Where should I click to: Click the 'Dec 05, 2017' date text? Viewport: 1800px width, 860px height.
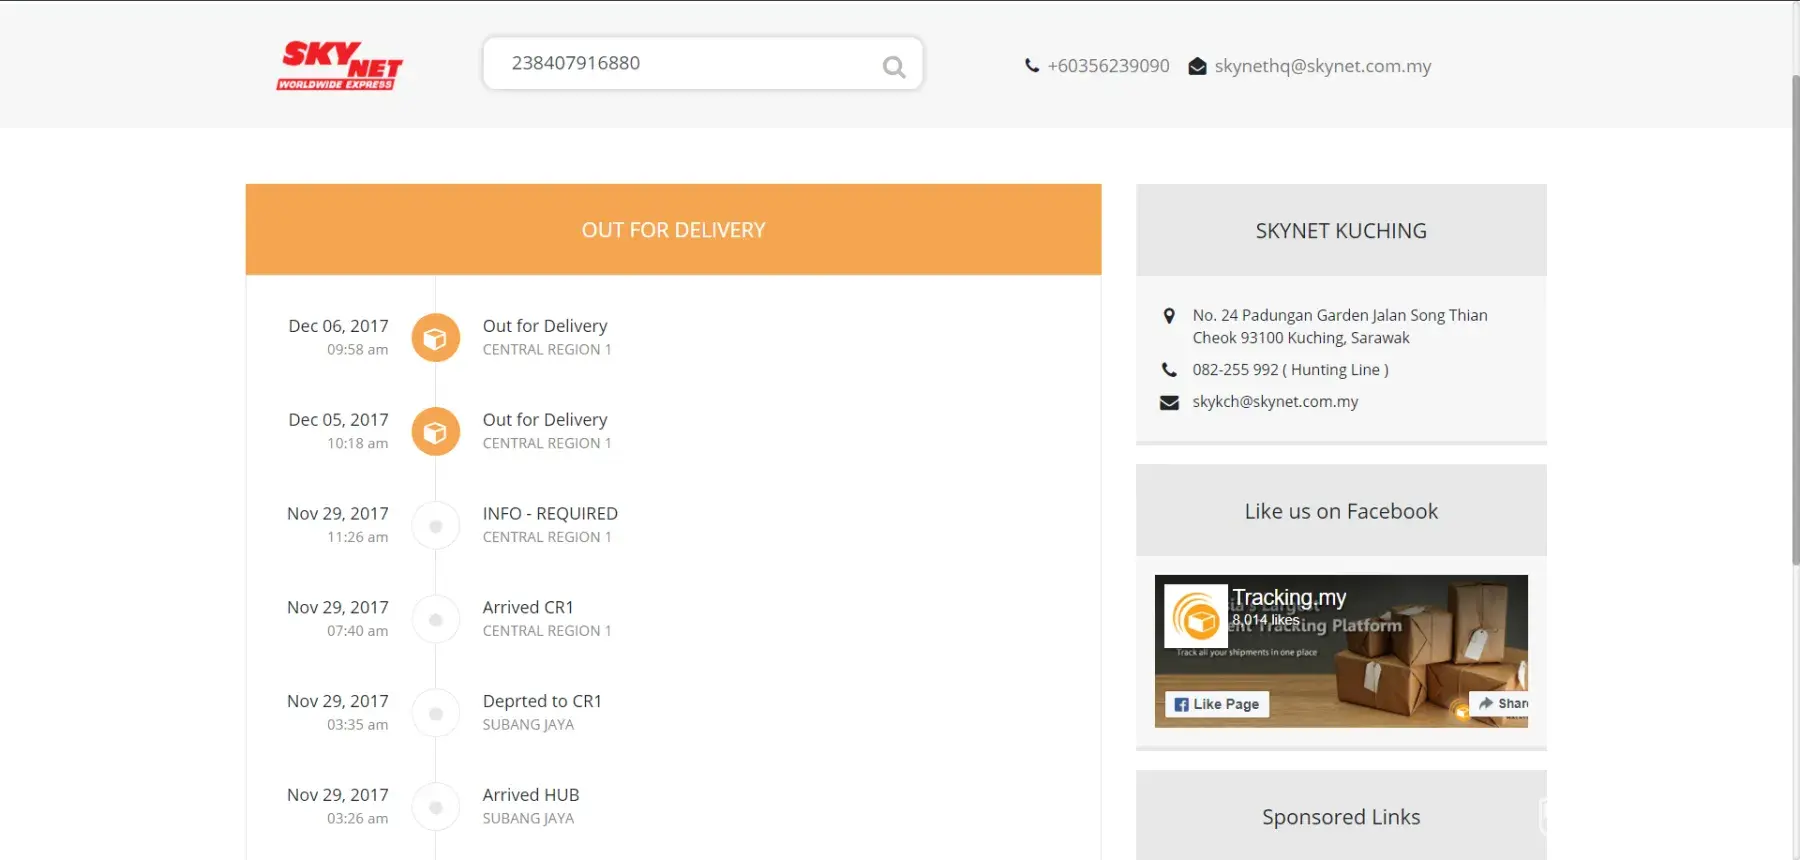[338, 420]
